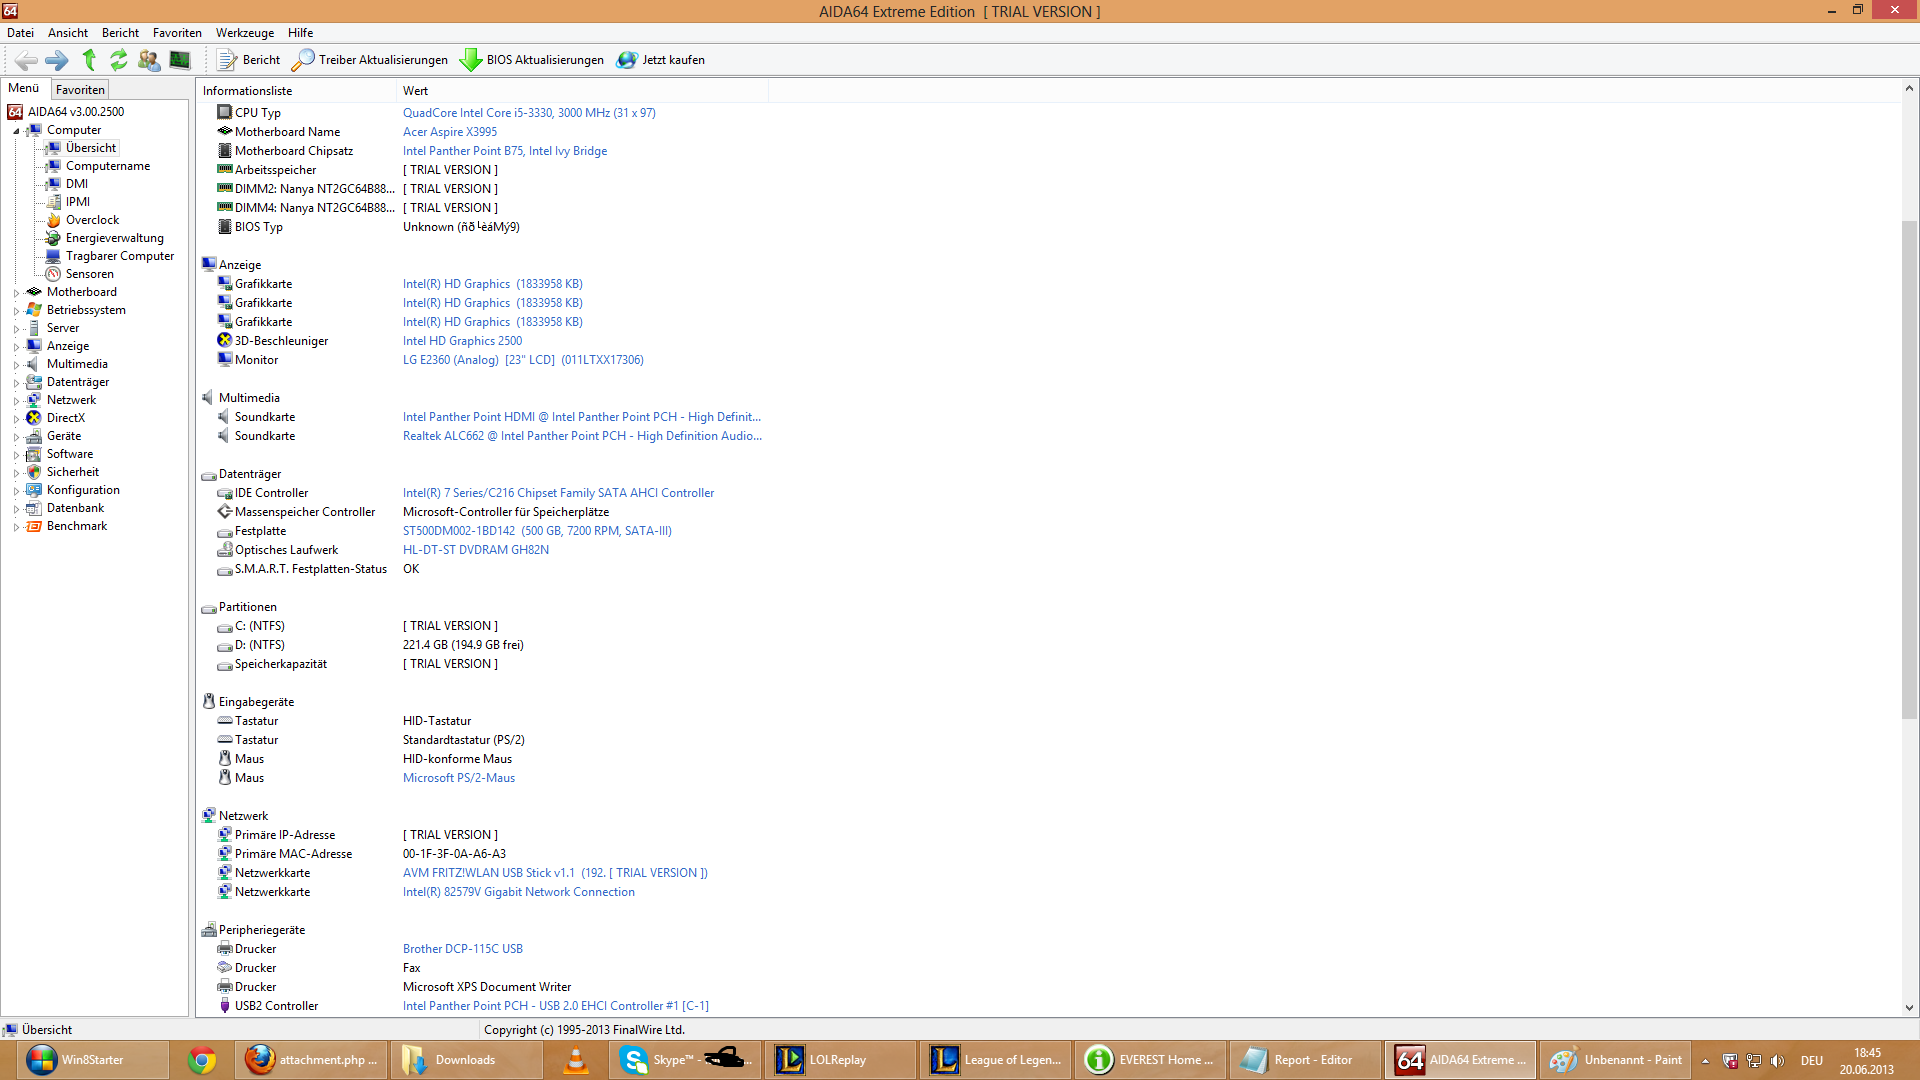Screen dimensions: 1920x1080
Task: Click the green up-arrow parent level icon
Action: pyautogui.click(x=89, y=60)
